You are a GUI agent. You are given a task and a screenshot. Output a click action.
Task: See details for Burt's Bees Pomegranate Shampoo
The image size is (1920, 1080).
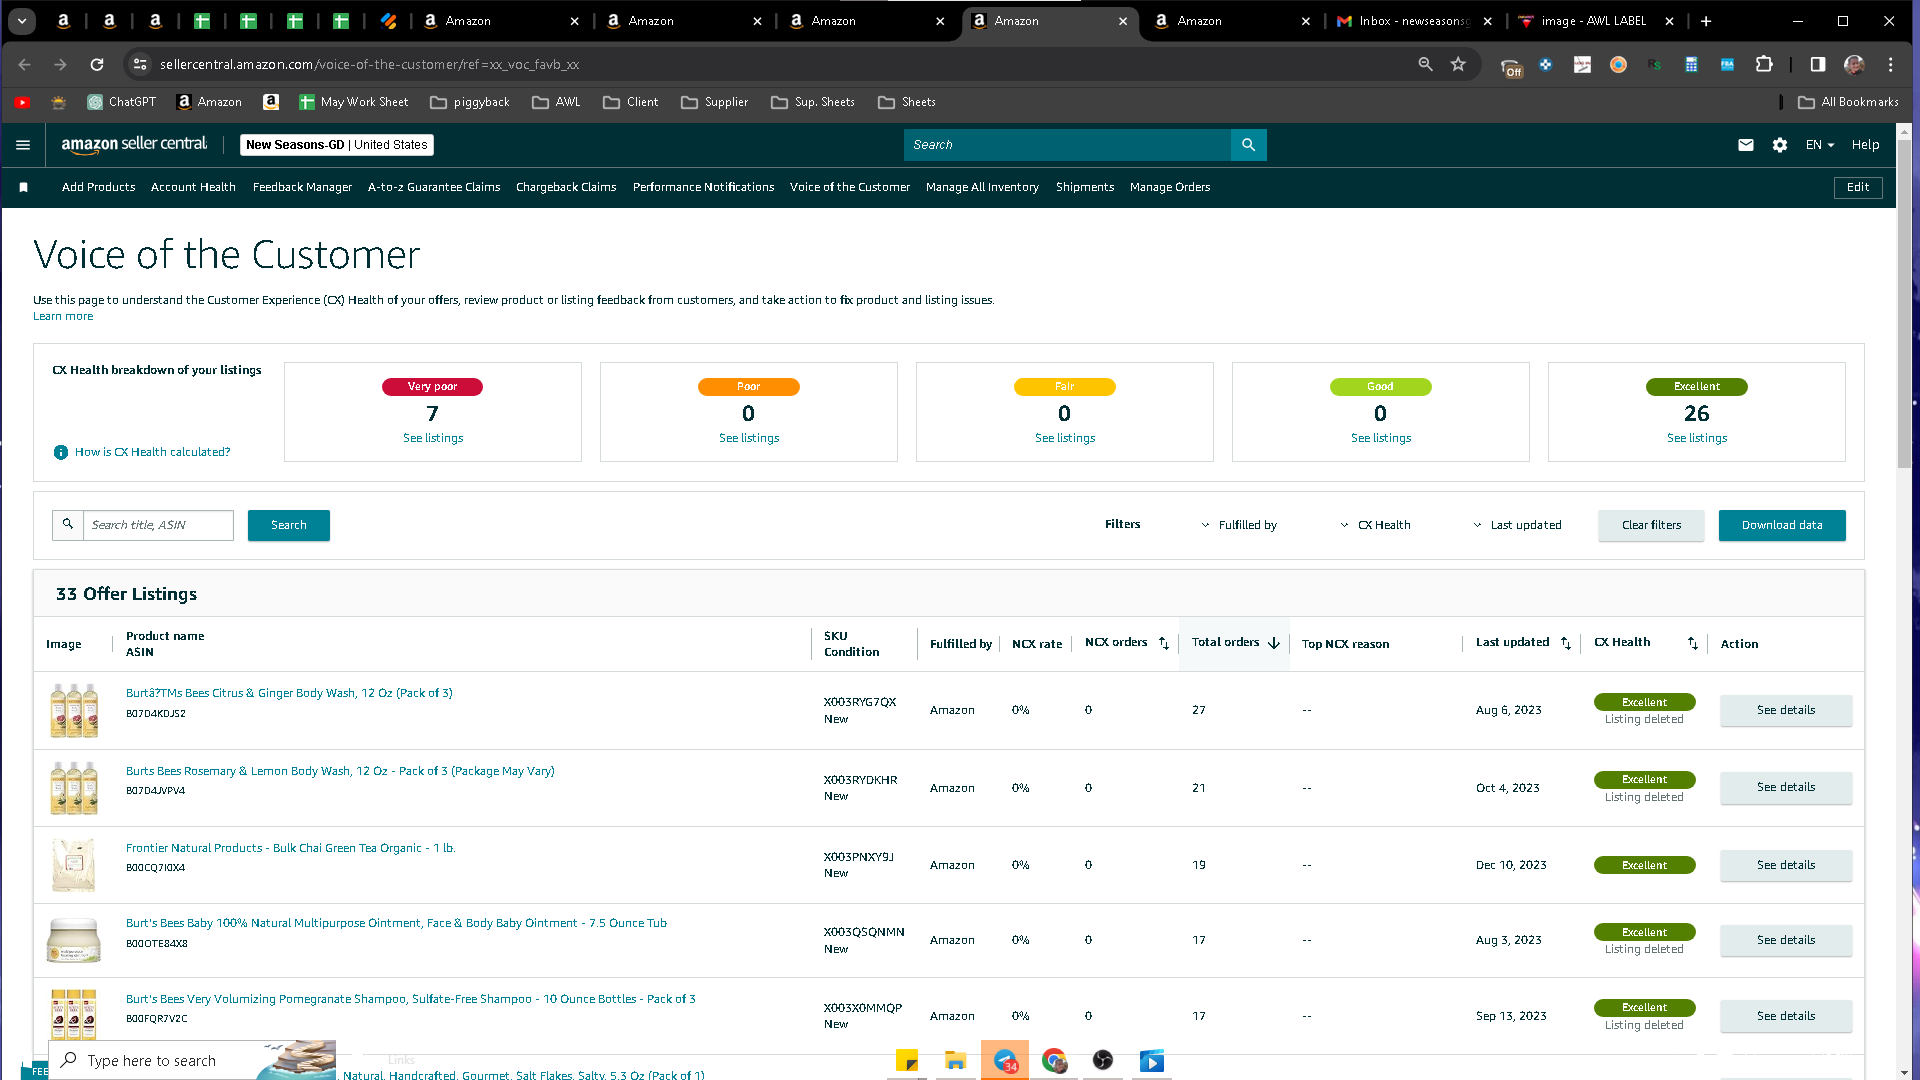point(1786,1016)
